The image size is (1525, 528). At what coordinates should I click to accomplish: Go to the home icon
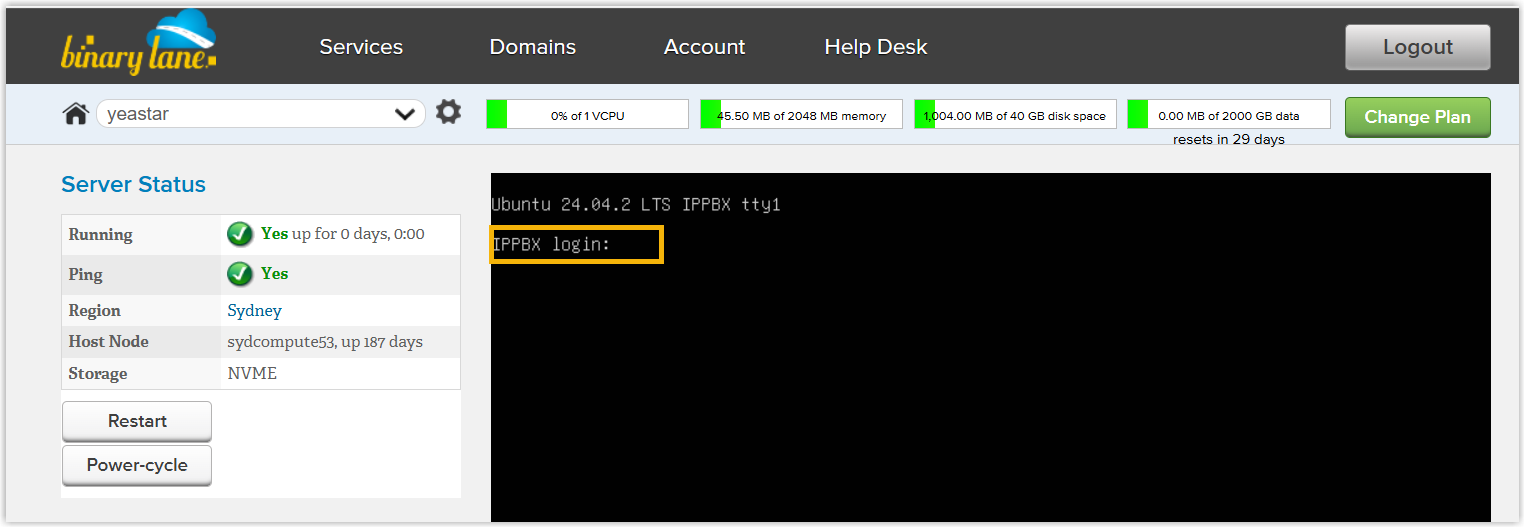[x=76, y=114]
